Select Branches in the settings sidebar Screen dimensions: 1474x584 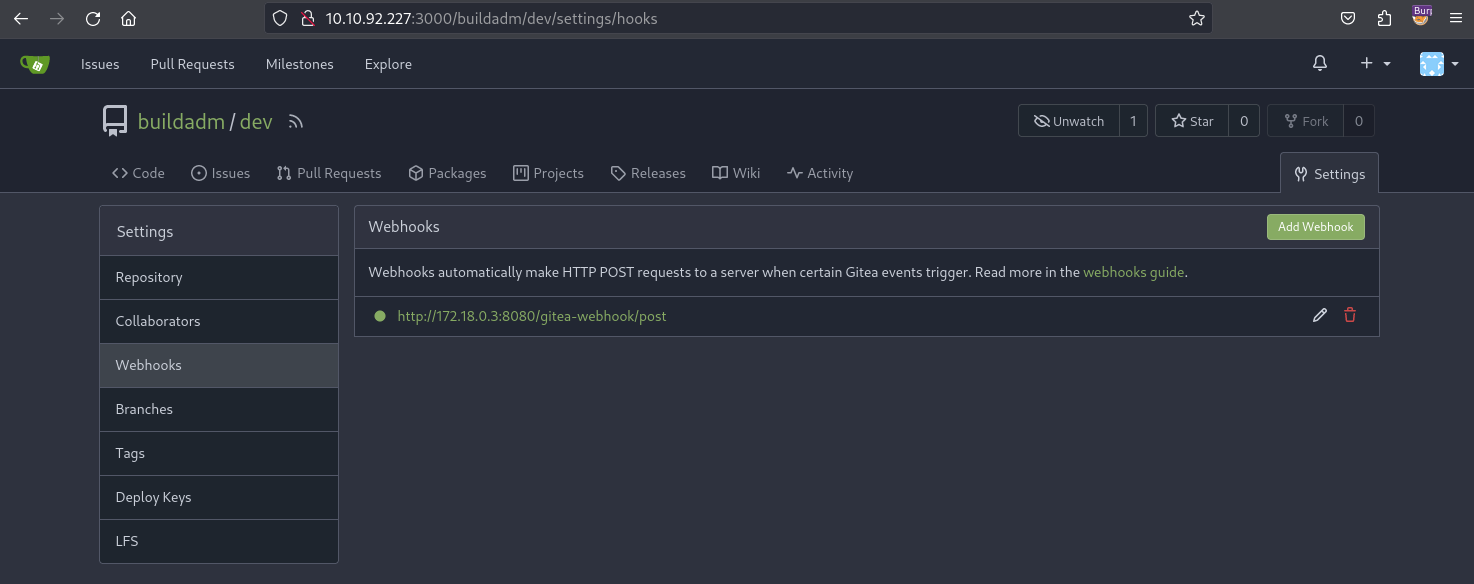(x=219, y=409)
